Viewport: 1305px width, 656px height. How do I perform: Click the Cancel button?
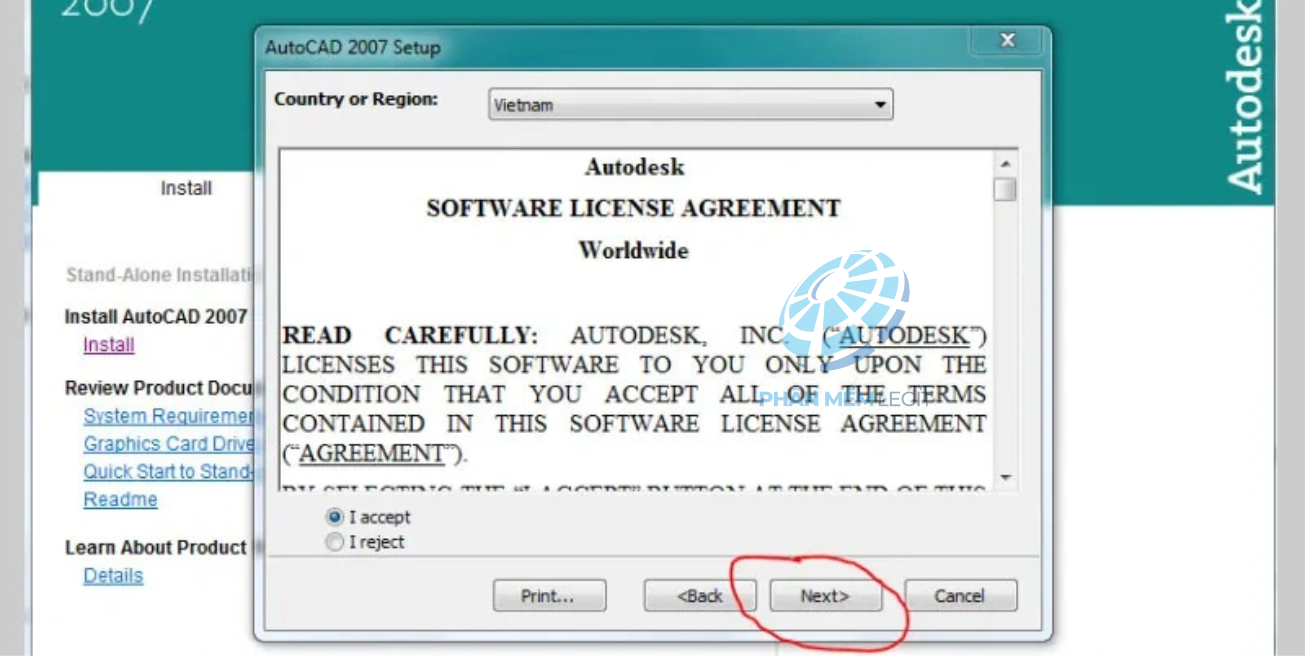pyautogui.click(x=960, y=596)
